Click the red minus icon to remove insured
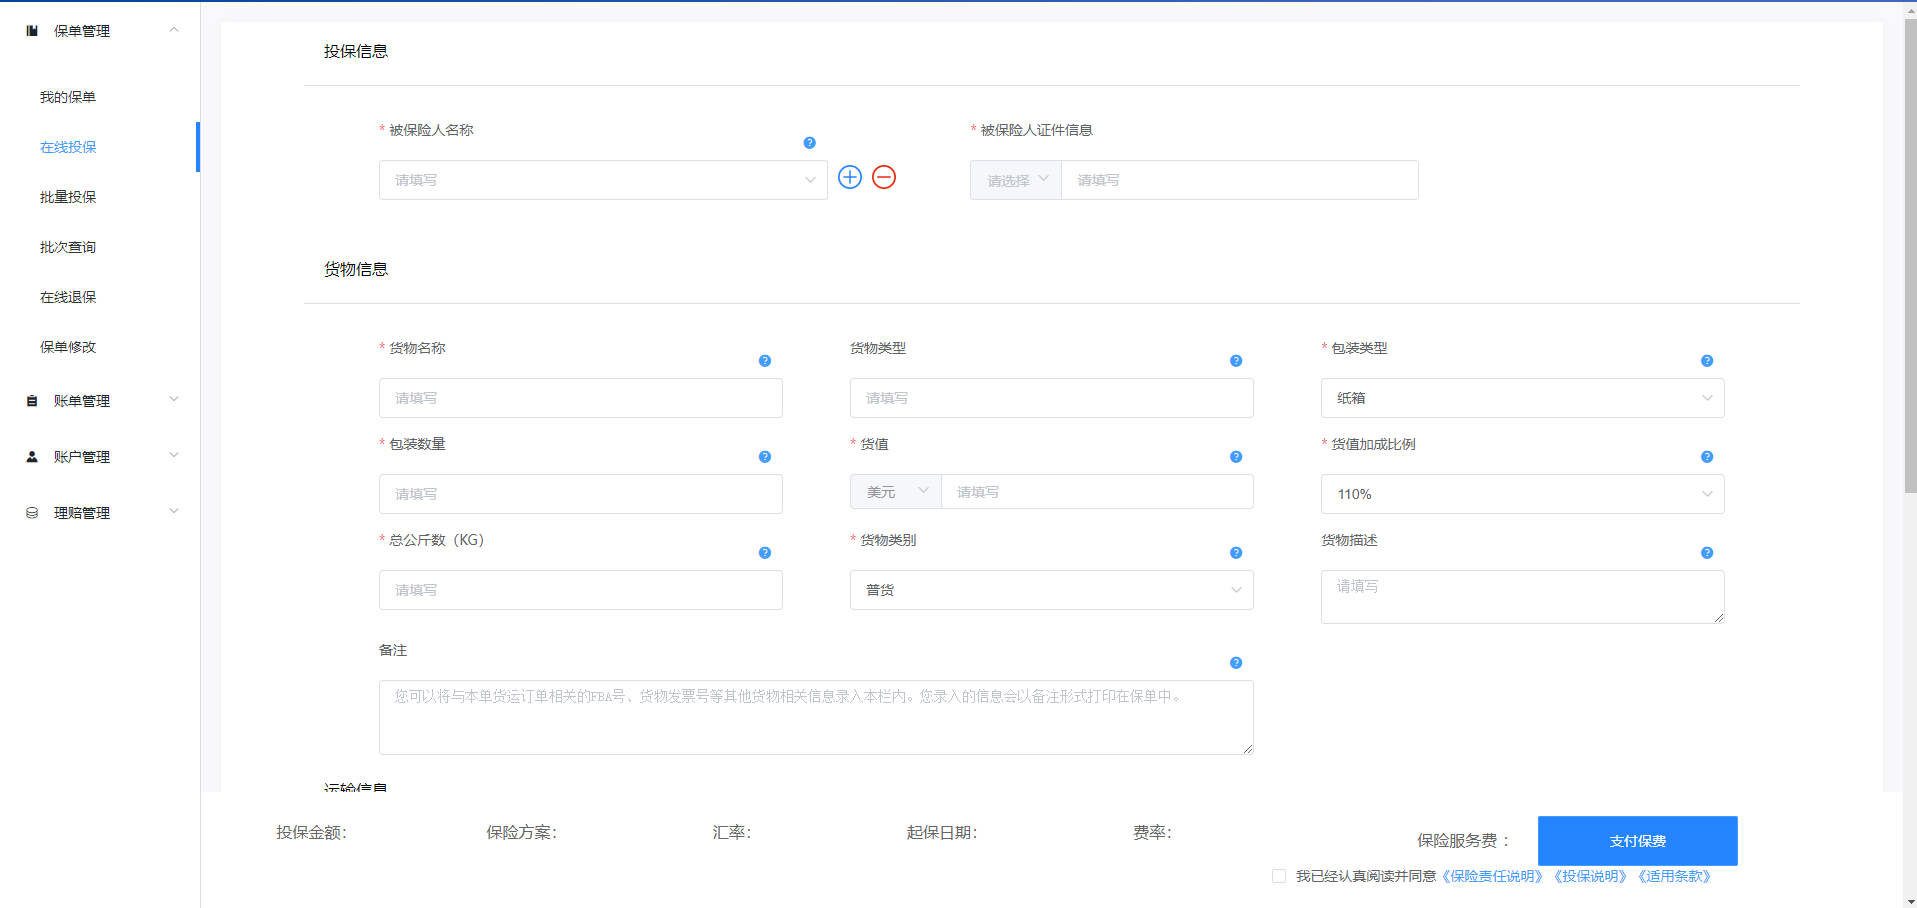Screen dimensions: 1917x908 (x=884, y=177)
